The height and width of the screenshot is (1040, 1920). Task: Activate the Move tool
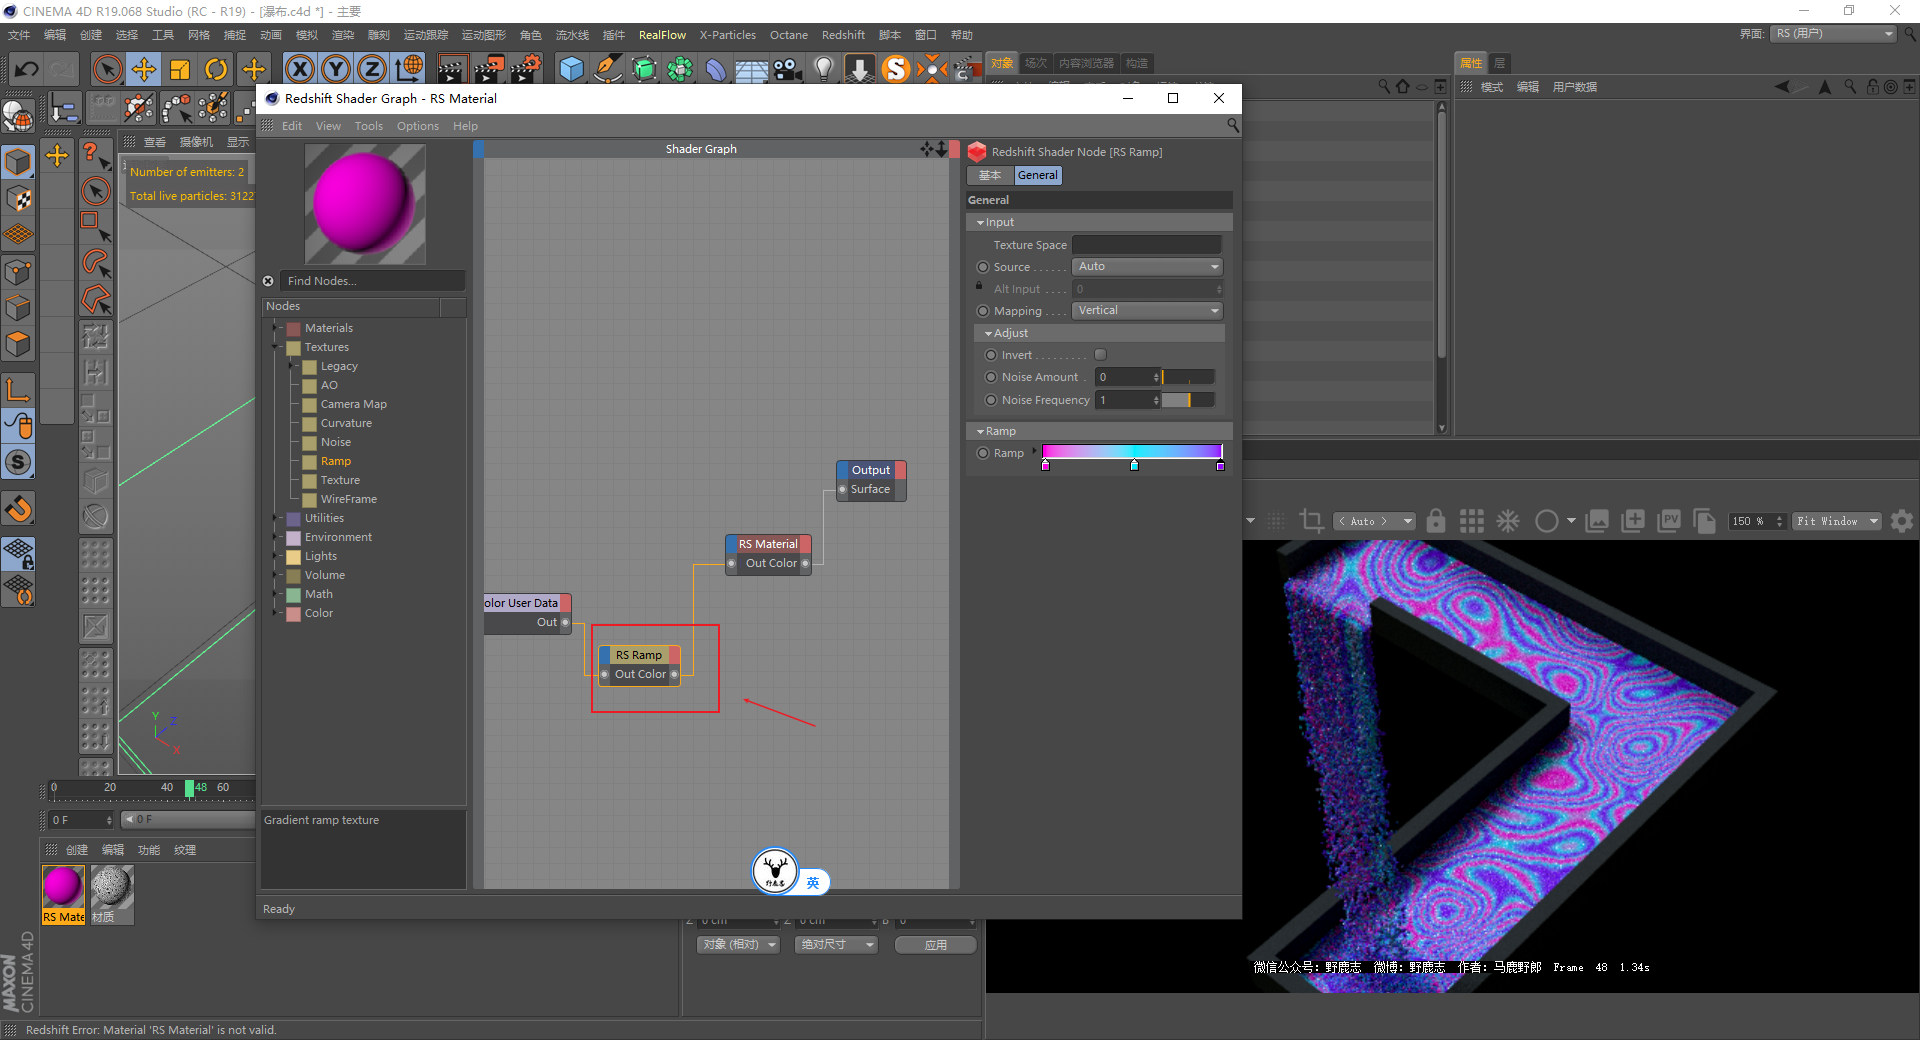coord(144,69)
